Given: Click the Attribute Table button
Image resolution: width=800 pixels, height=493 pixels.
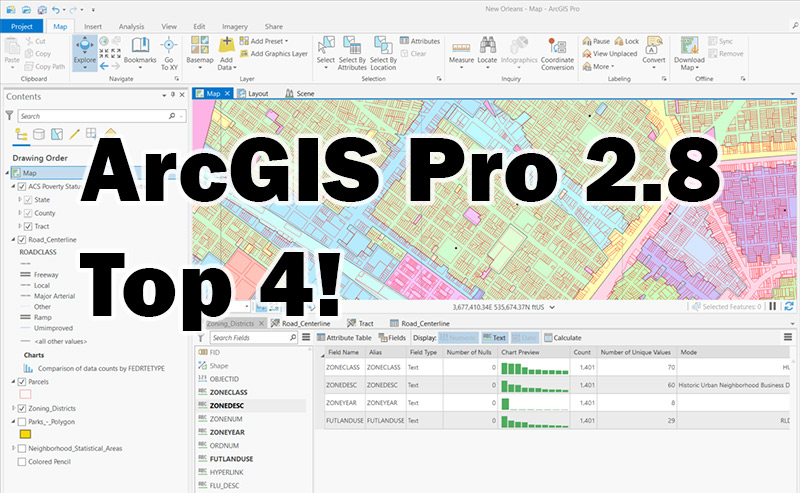Looking at the screenshot, I should 344,338.
